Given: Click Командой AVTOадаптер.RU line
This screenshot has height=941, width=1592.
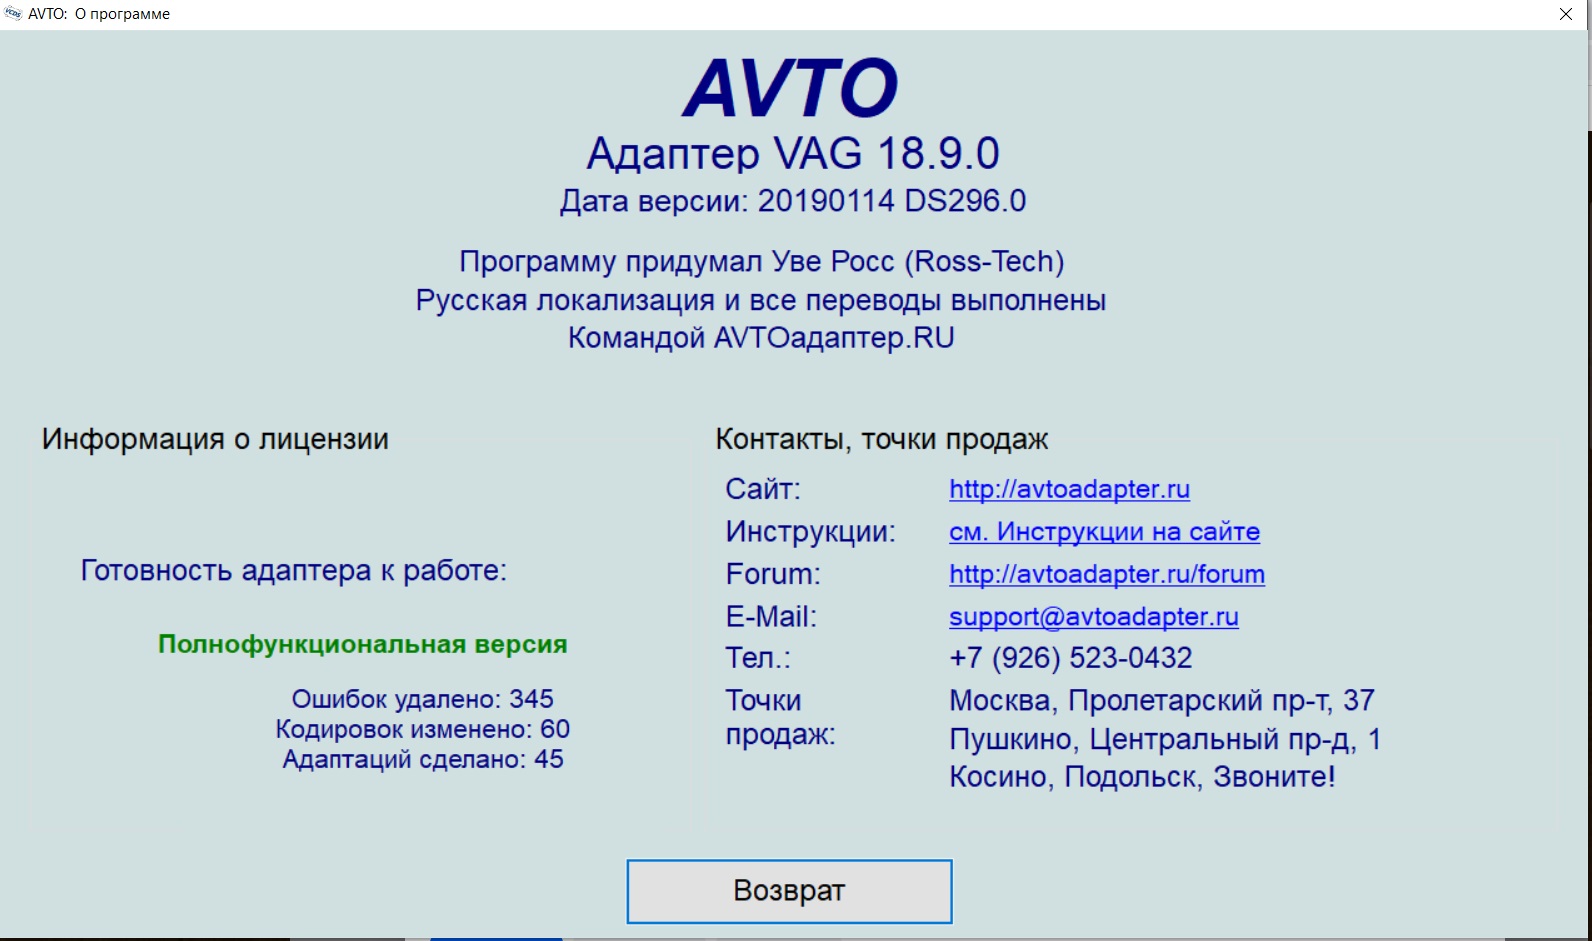Looking at the screenshot, I should 761,338.
